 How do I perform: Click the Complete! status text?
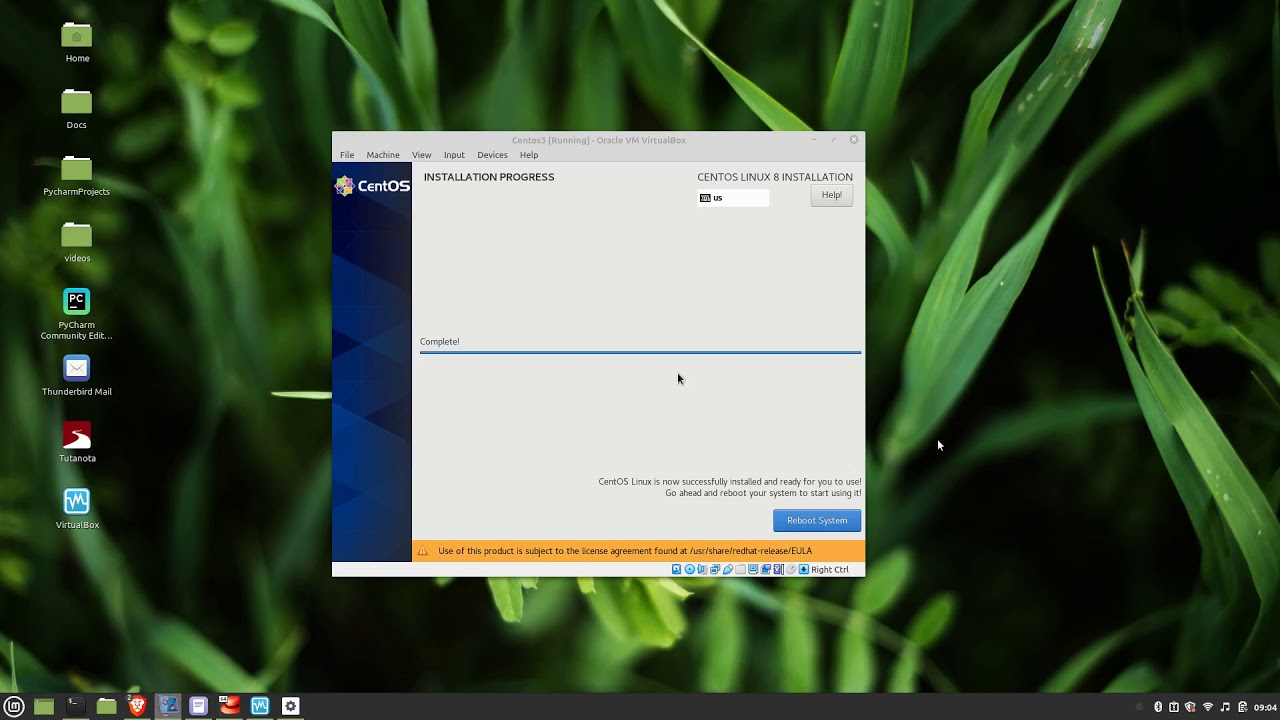point(440,342)
